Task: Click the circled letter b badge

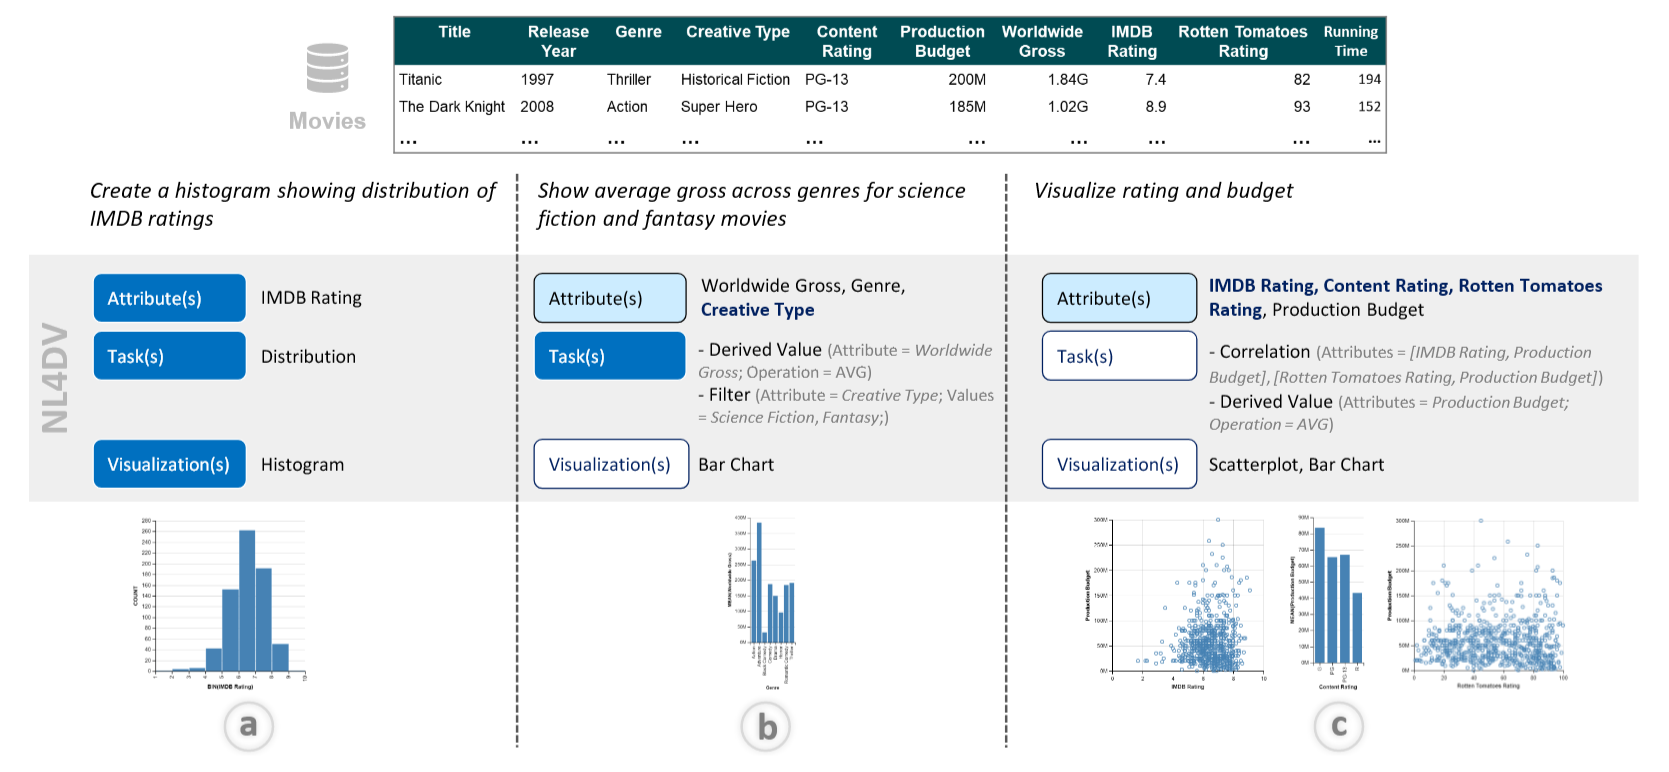Action: pos(766,727)
